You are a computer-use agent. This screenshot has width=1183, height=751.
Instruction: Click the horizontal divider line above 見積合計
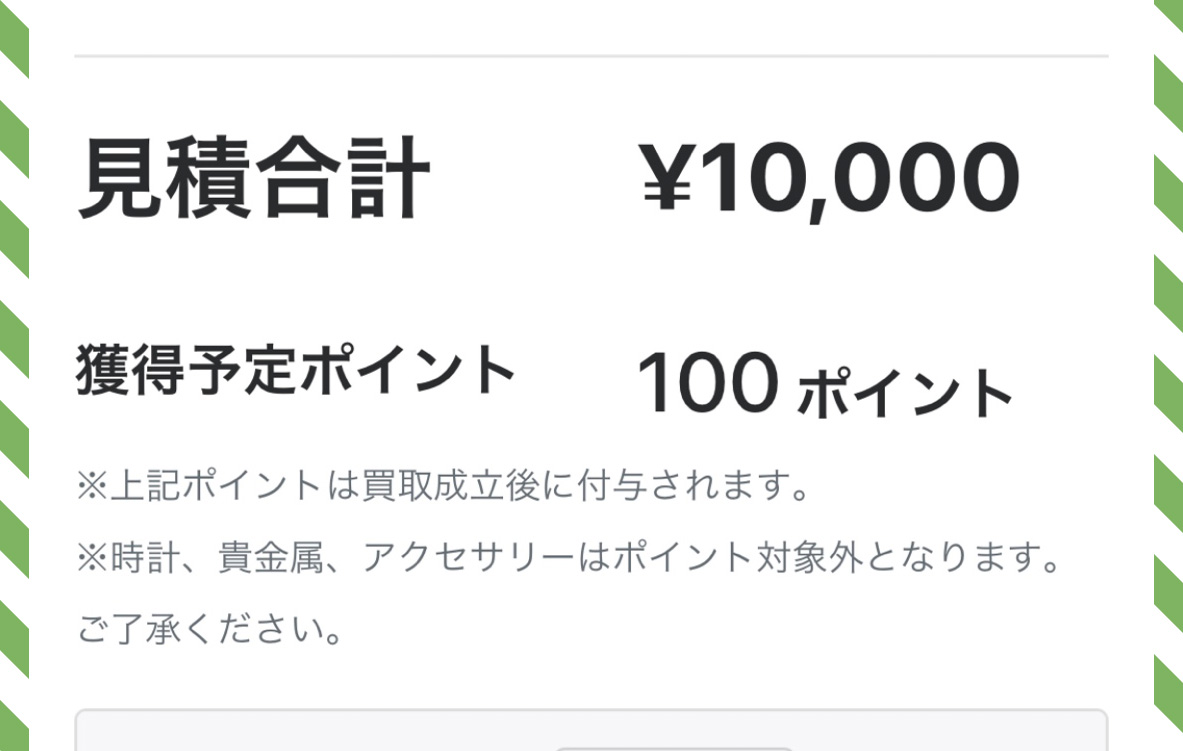coord(592,56)
